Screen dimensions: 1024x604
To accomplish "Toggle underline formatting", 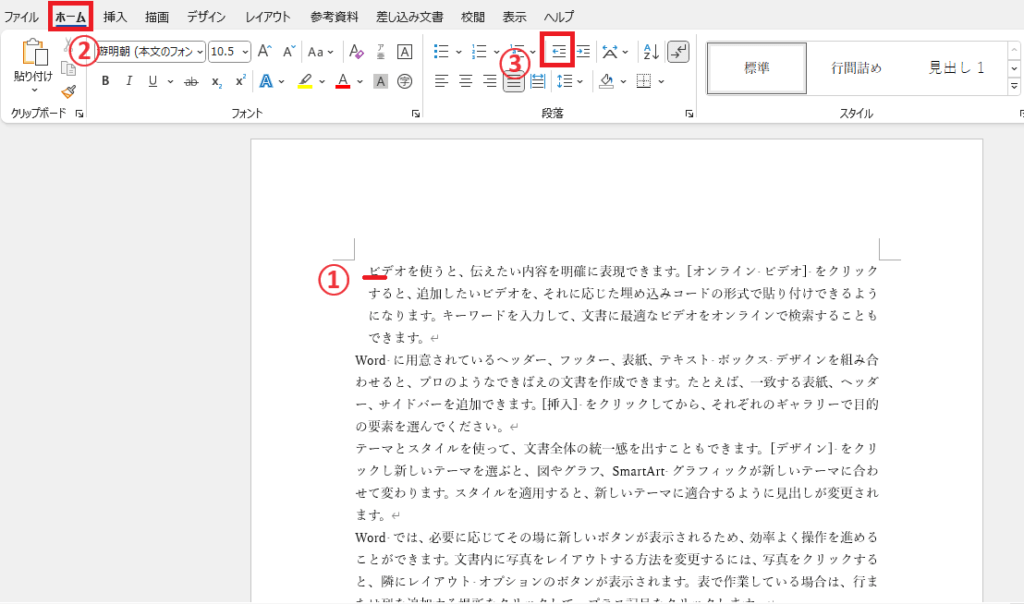I will point(152,81).
